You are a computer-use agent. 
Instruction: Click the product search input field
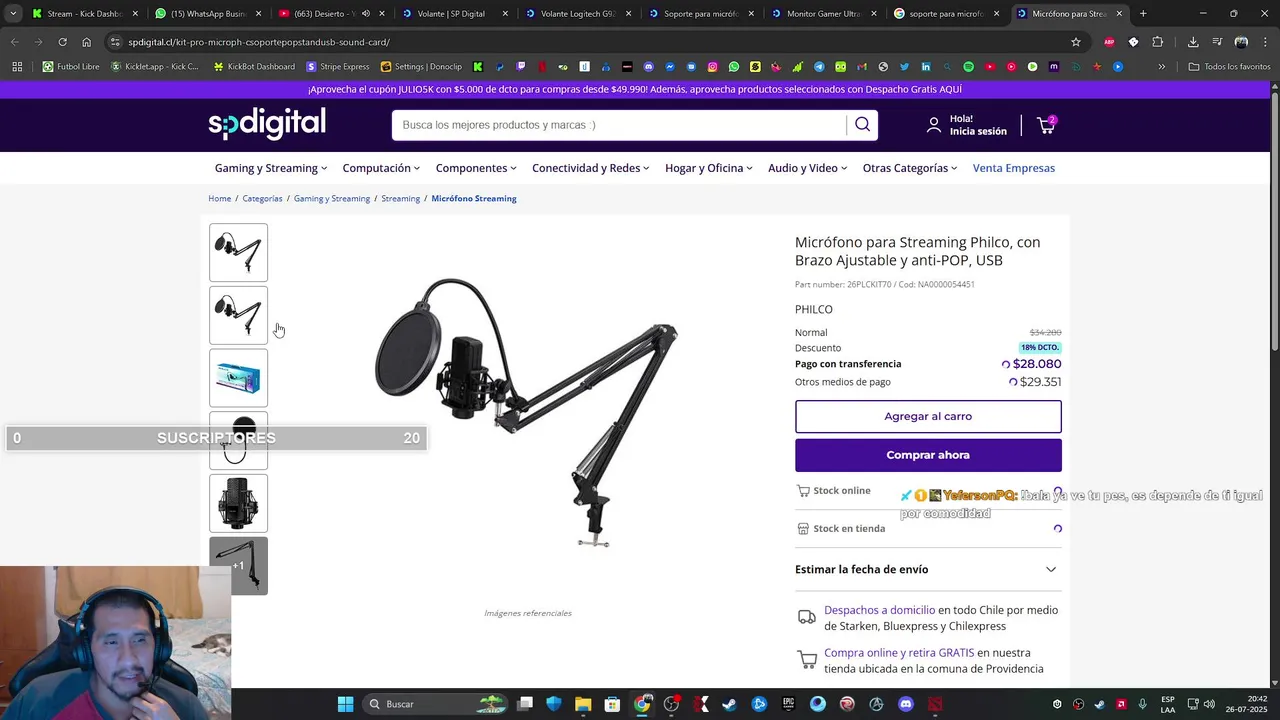620,125
